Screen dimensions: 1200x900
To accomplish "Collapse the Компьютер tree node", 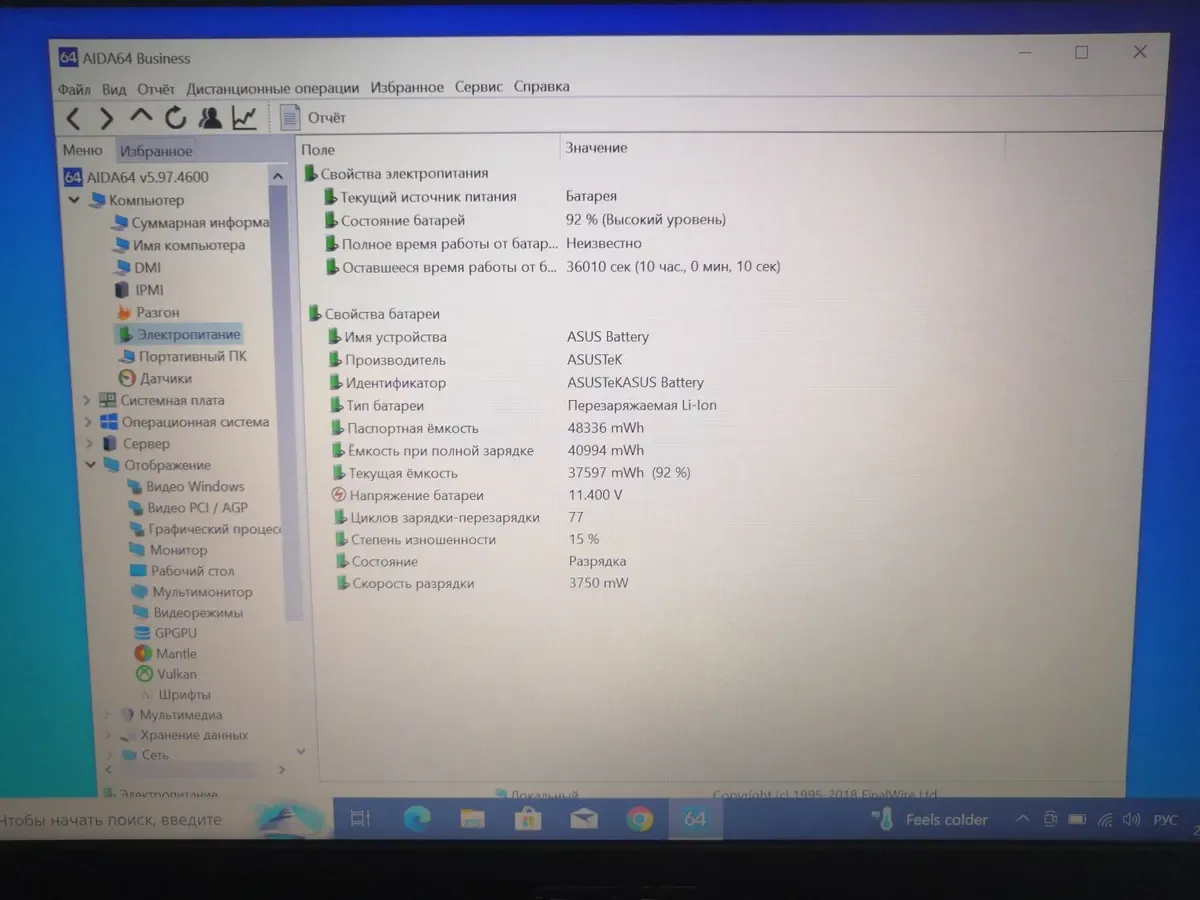I will [74, 200].
